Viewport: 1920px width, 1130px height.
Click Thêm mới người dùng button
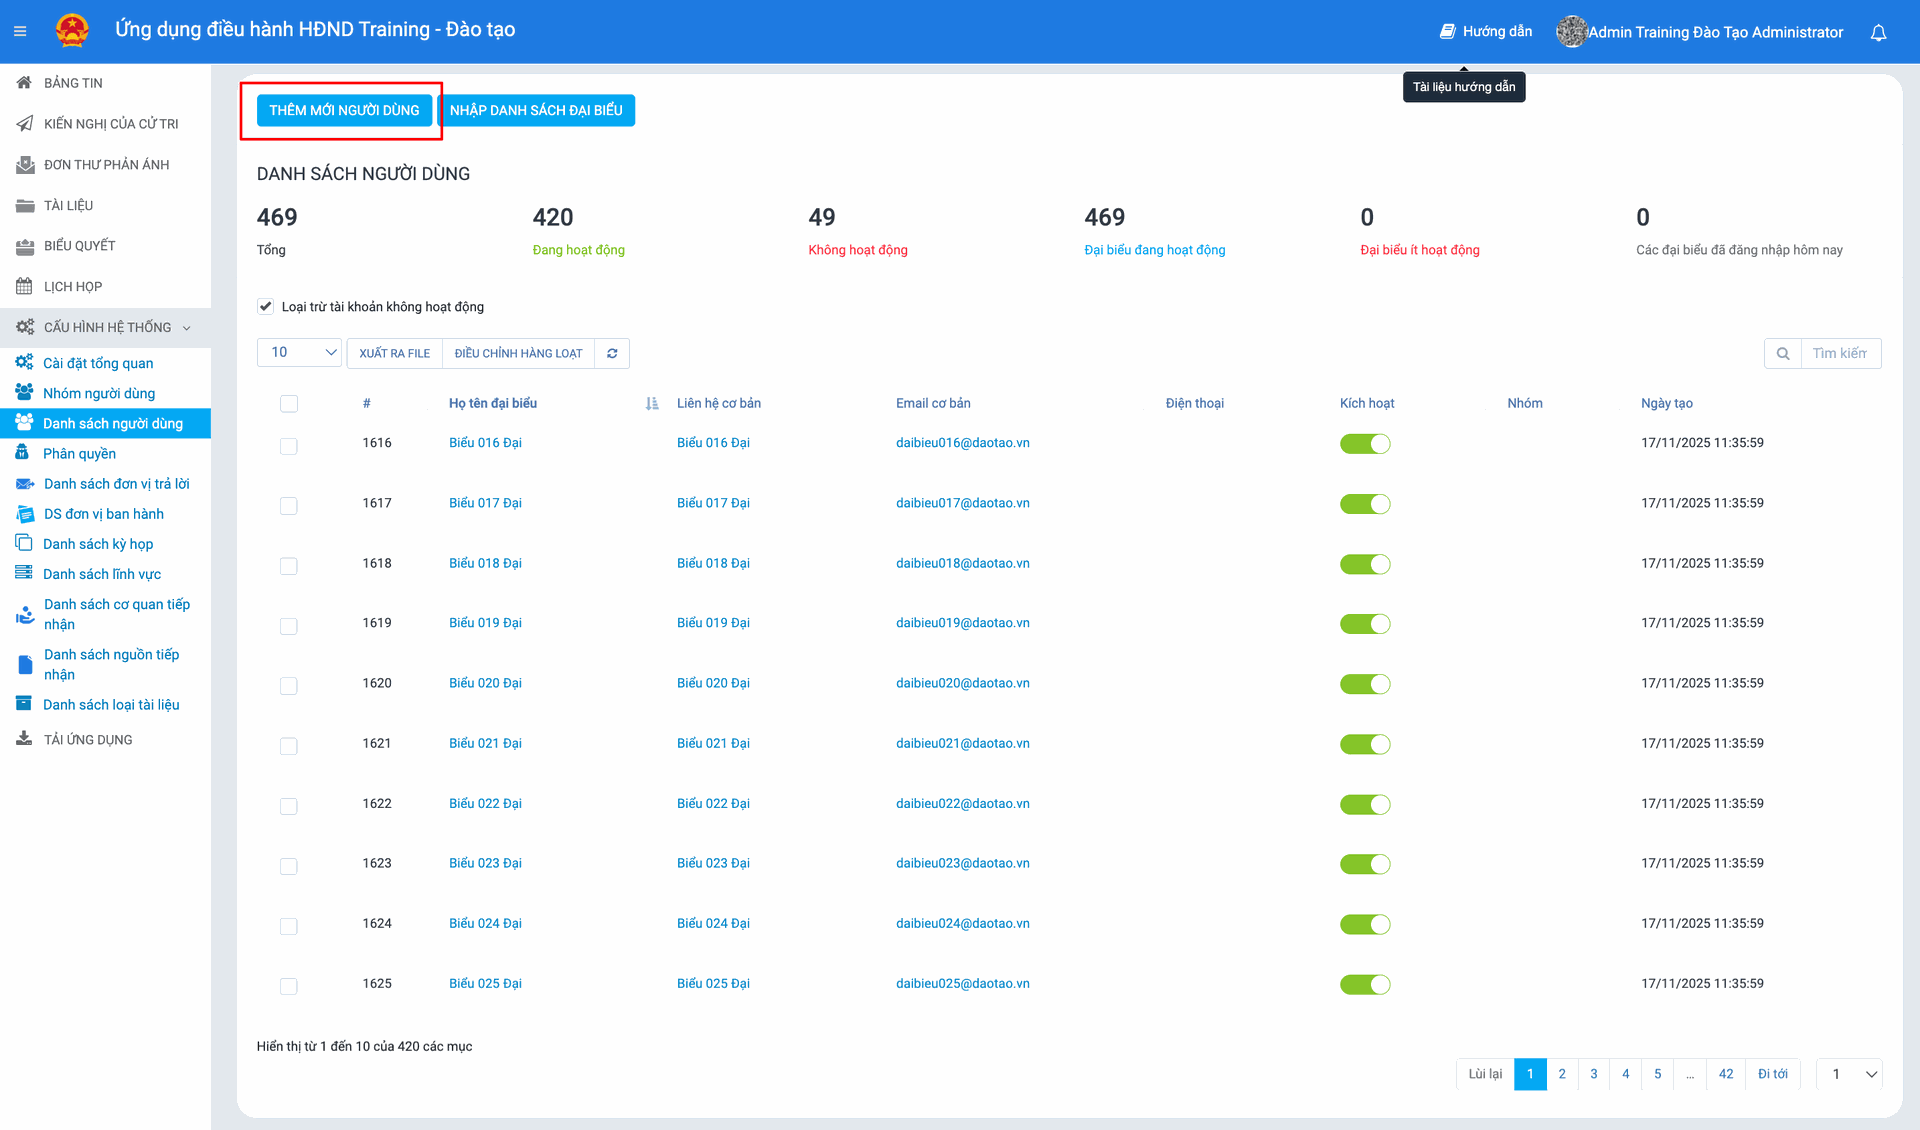344,110
